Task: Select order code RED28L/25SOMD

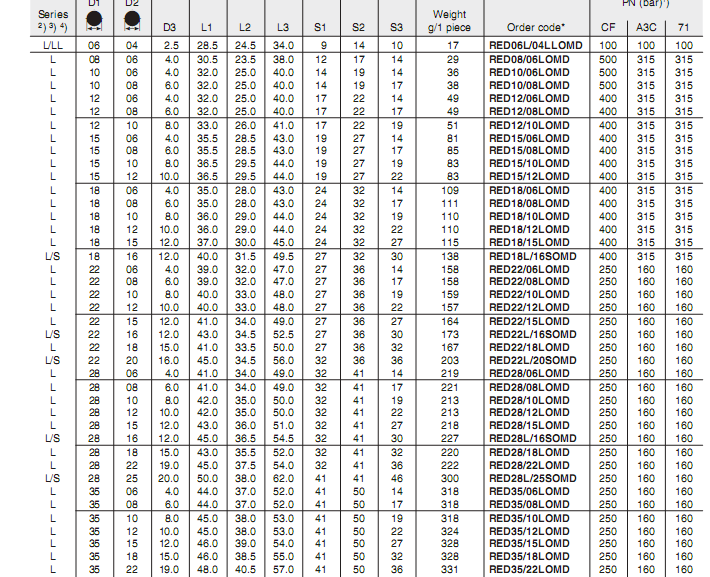Action: point(533,478)
